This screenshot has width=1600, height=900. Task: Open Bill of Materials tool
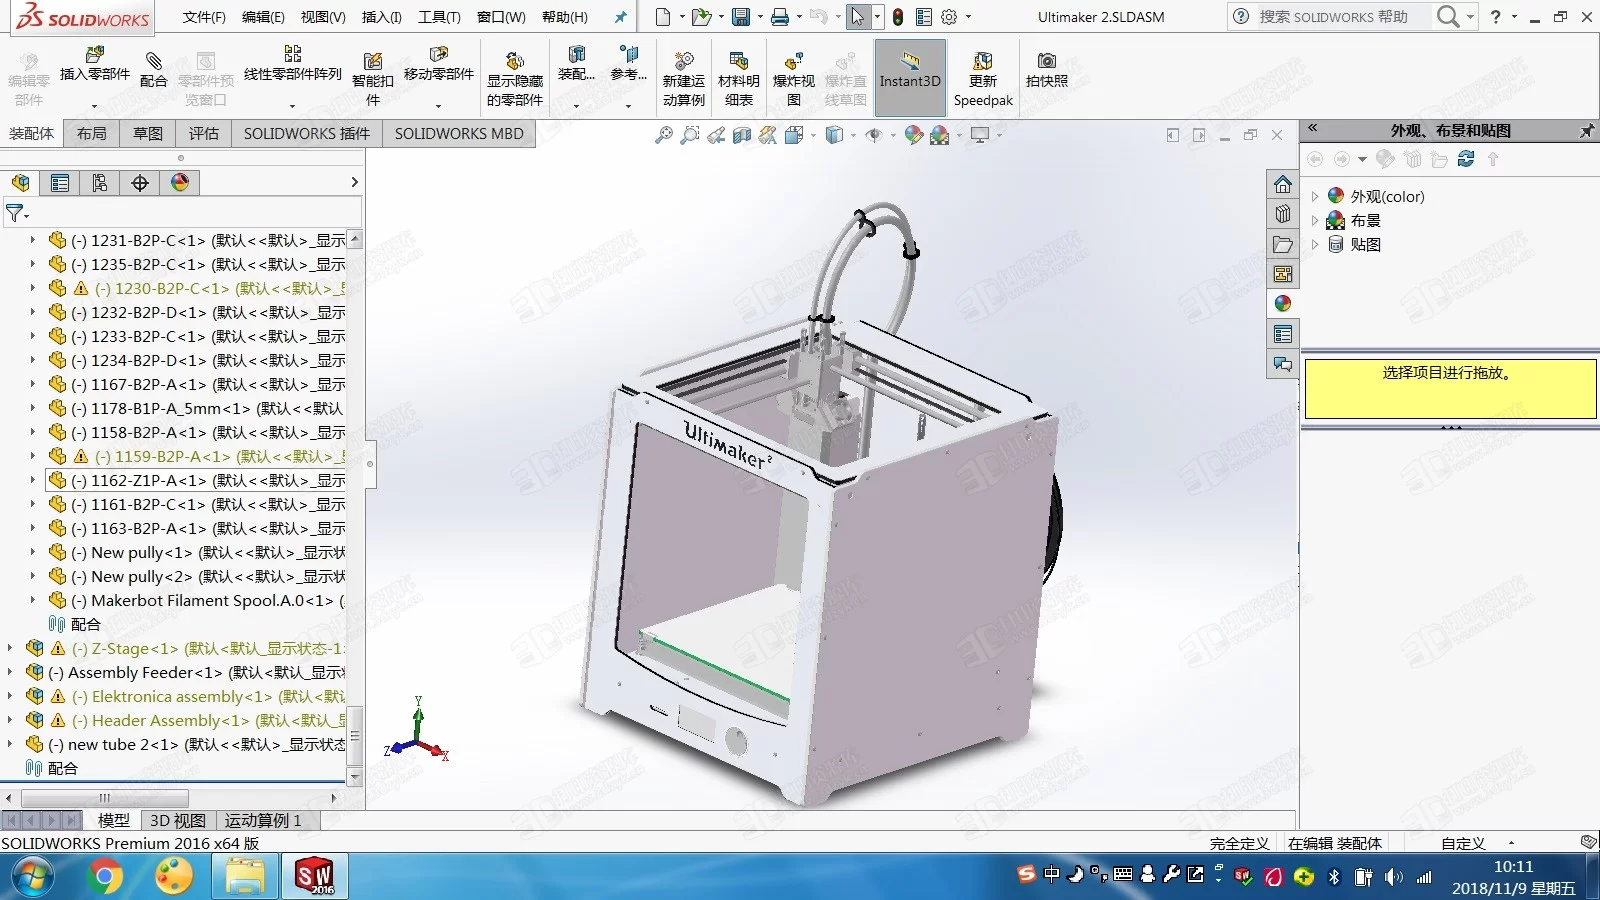[739, 79]
